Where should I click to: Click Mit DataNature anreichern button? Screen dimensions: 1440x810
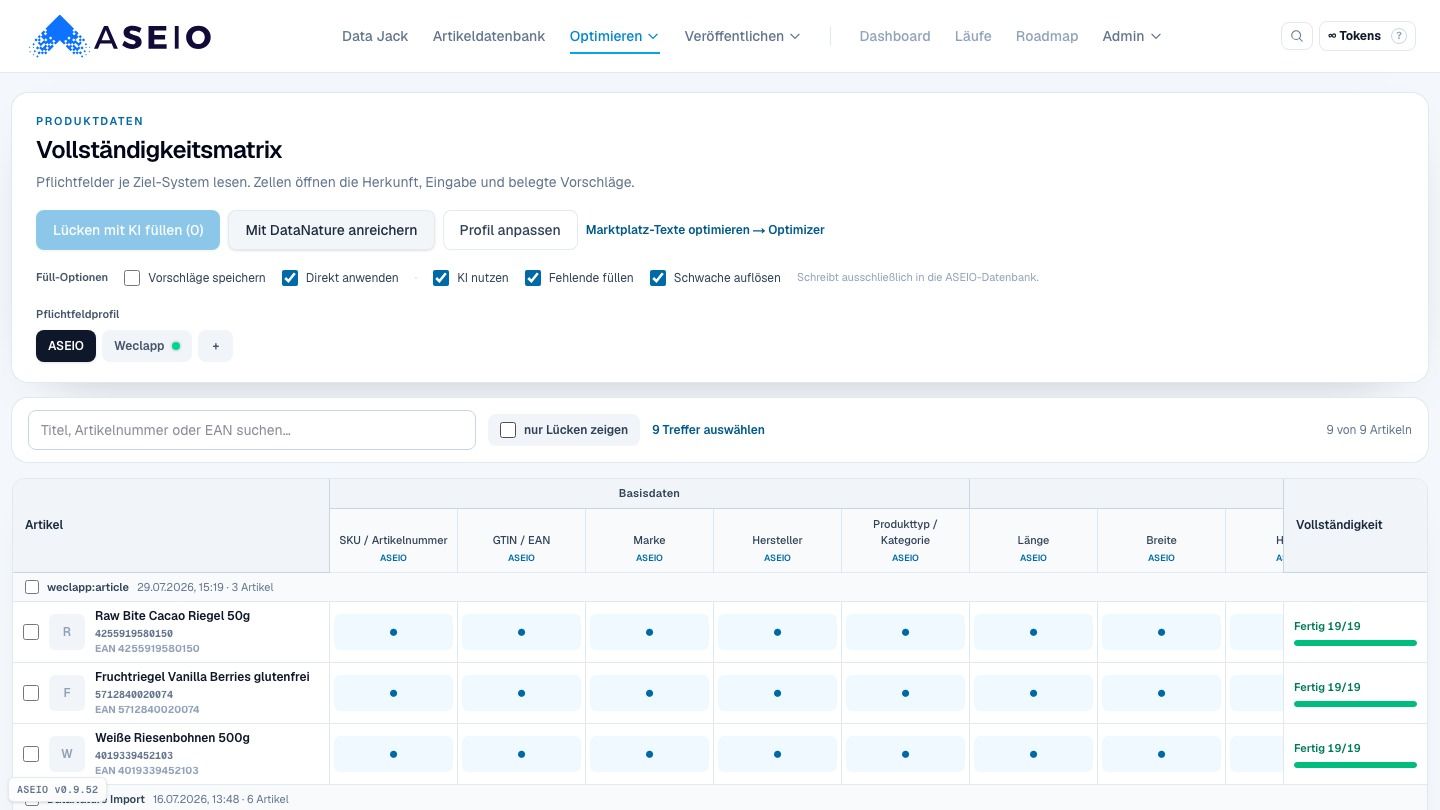[x=331, y=230]
